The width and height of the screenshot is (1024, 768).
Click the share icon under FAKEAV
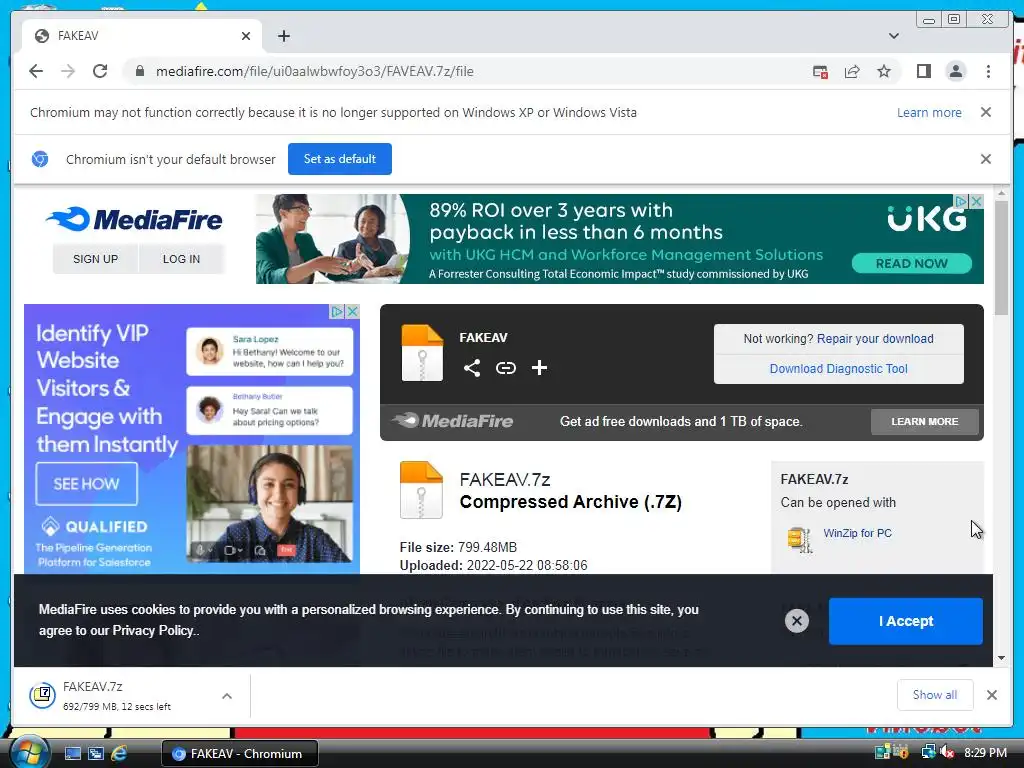coord(472,368)
